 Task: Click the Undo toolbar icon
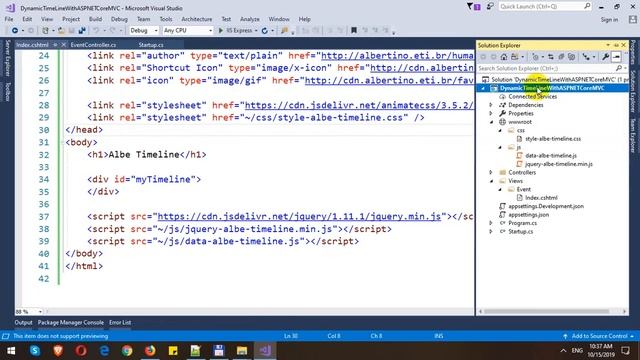[x=96, y=31]
